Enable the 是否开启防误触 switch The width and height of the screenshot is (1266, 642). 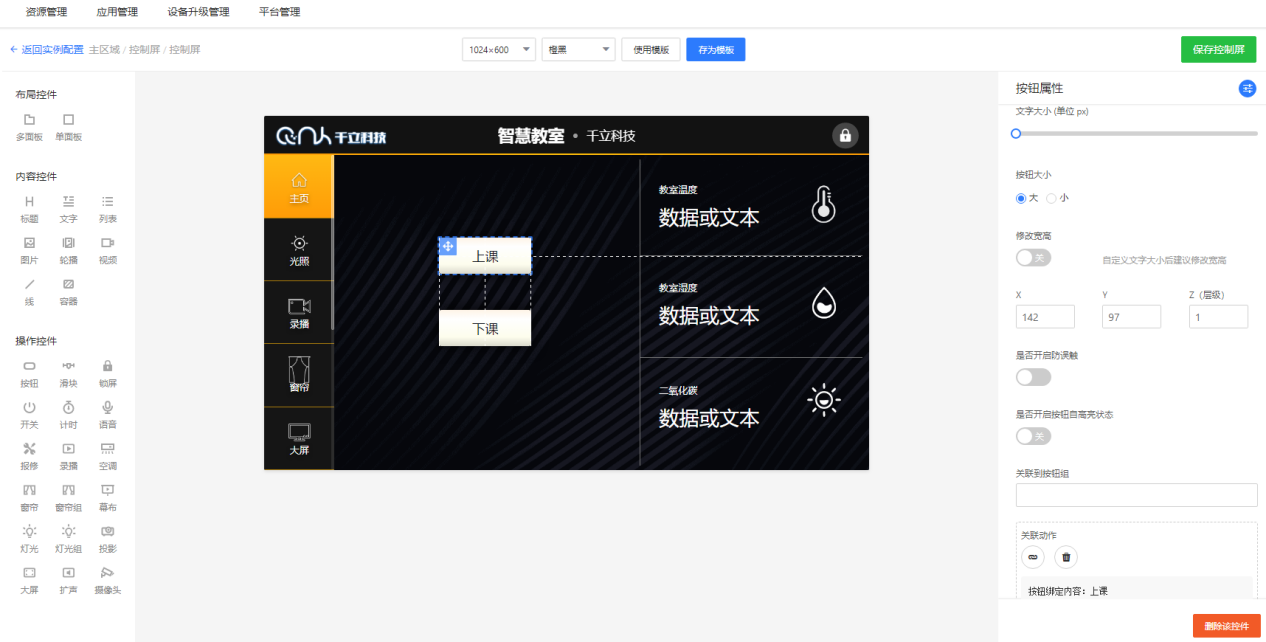[x=1033, y=377]
